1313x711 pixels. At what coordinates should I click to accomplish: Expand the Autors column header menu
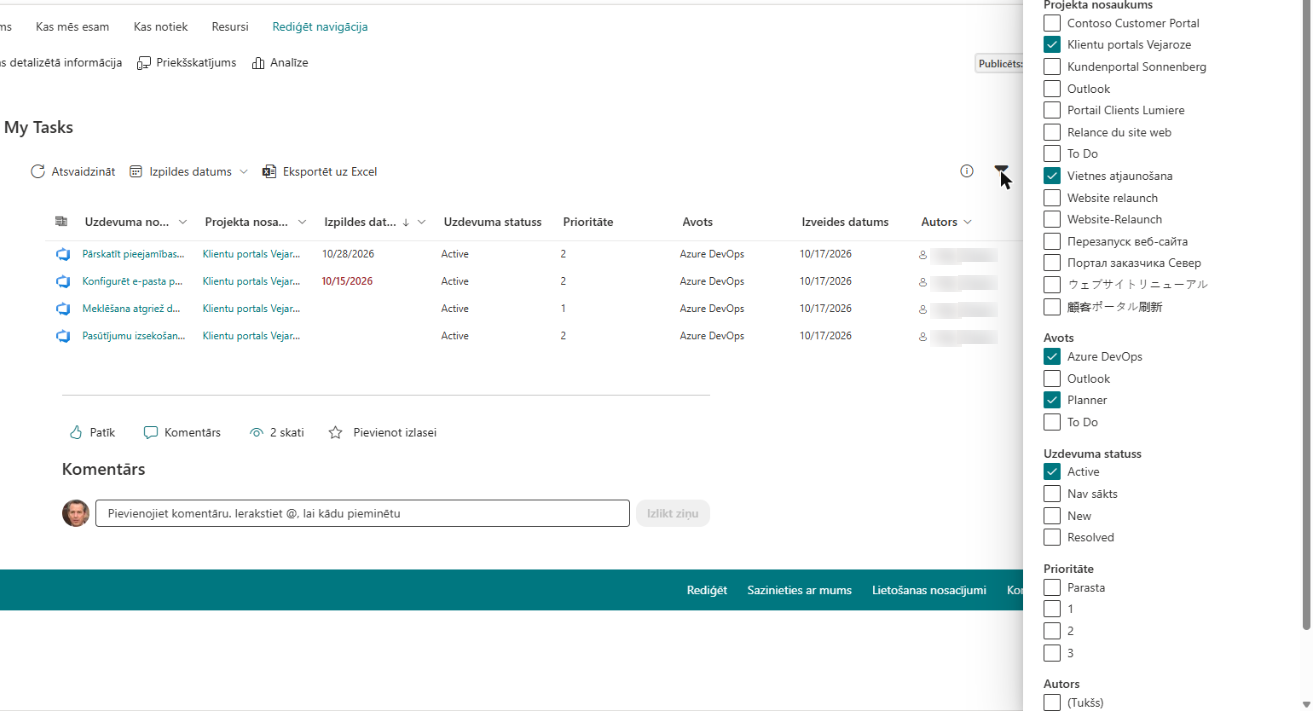(x=967, y=222)
